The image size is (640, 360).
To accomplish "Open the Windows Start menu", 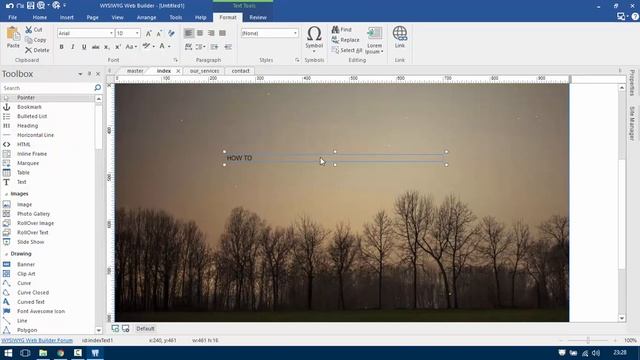I will coord(8,353).
